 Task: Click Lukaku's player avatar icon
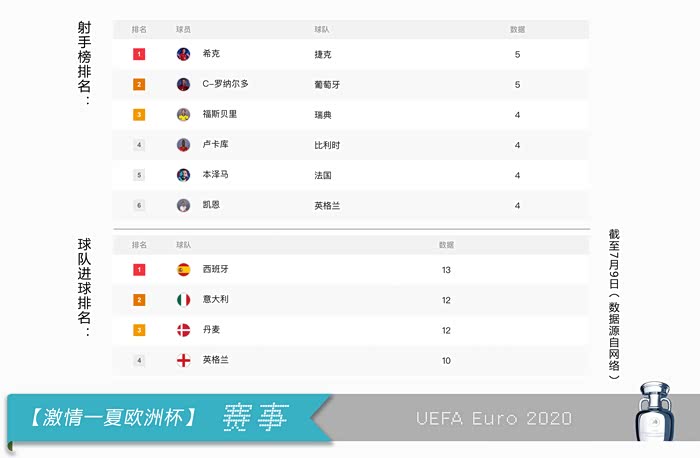(x=183, y=145)
